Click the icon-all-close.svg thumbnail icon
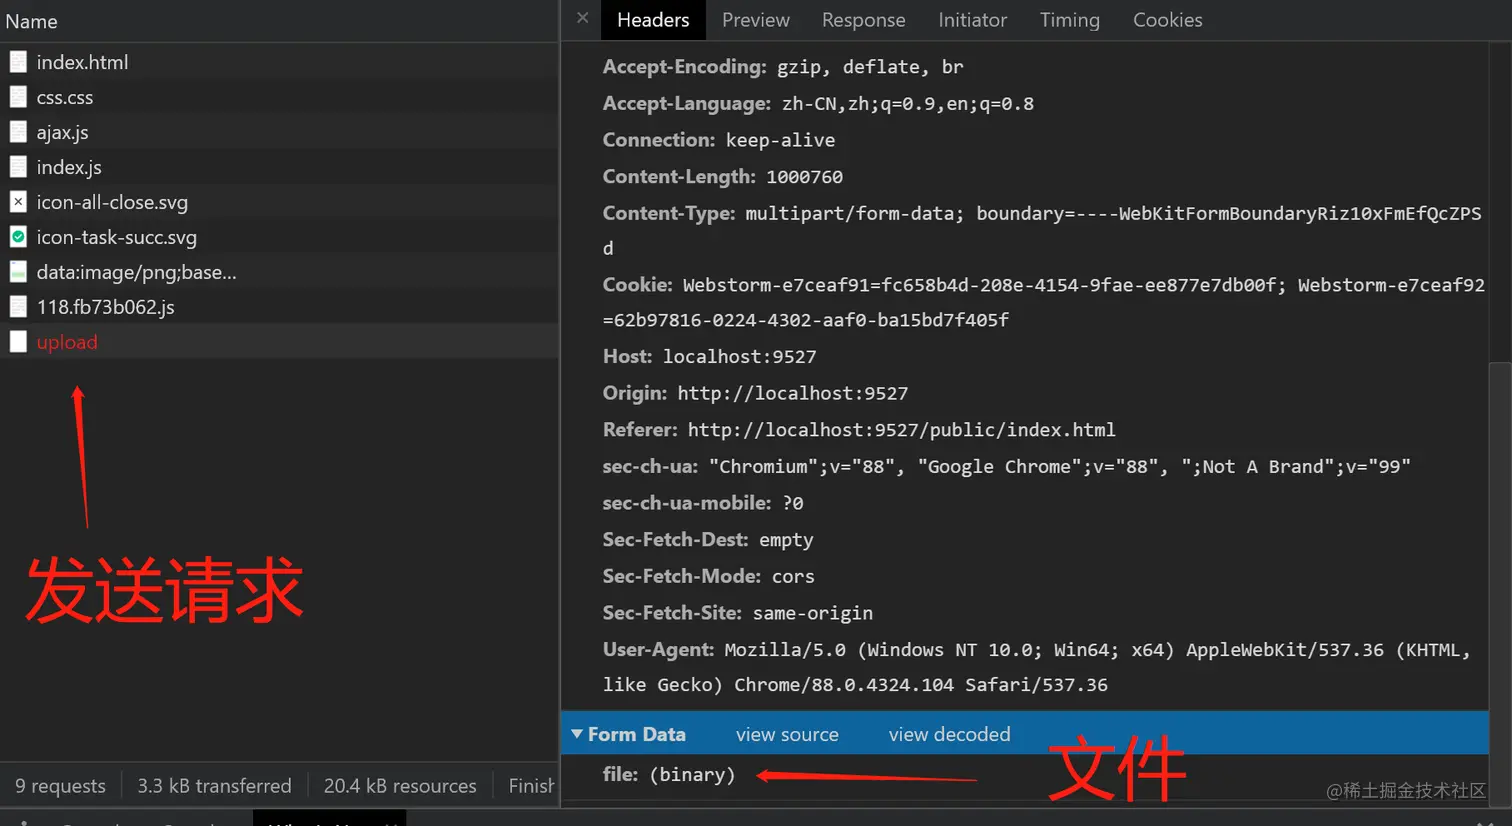The width and height of the screenshot is (1512, 826). point(18,202)
